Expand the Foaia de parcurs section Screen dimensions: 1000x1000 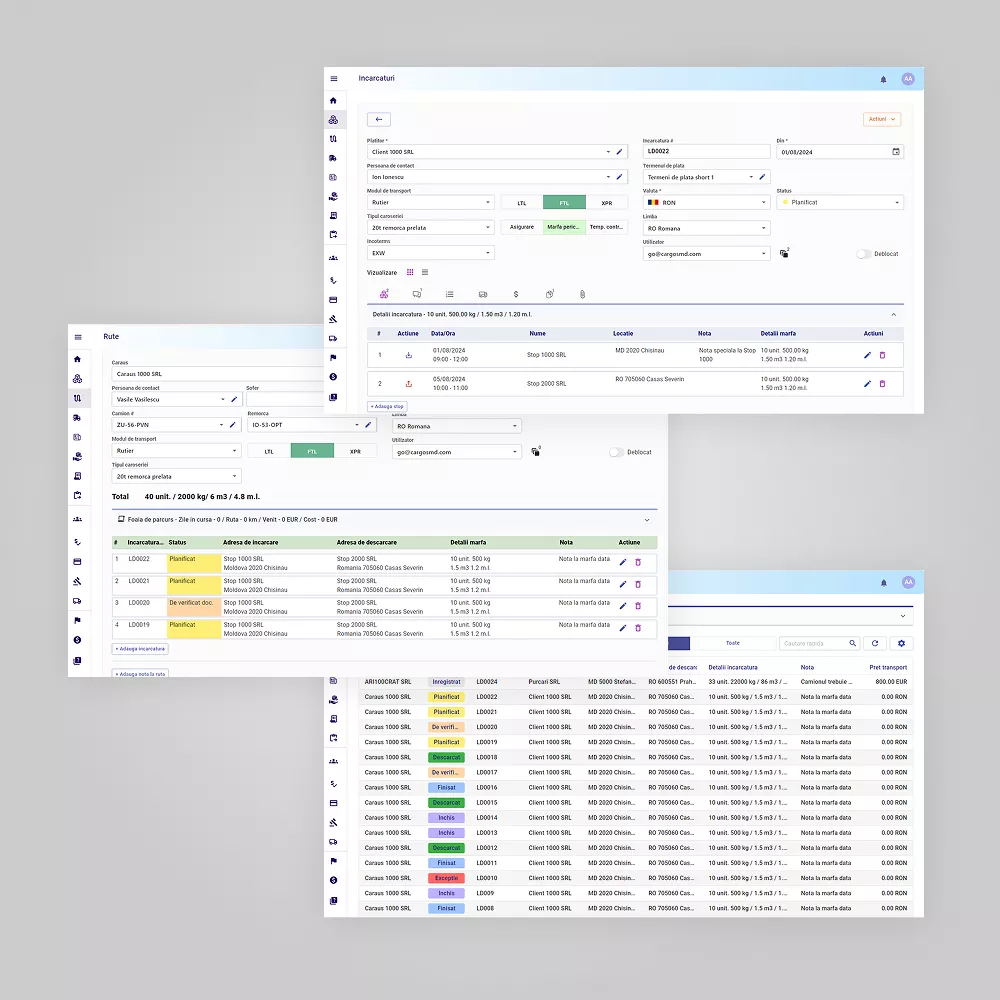[646, 519]
